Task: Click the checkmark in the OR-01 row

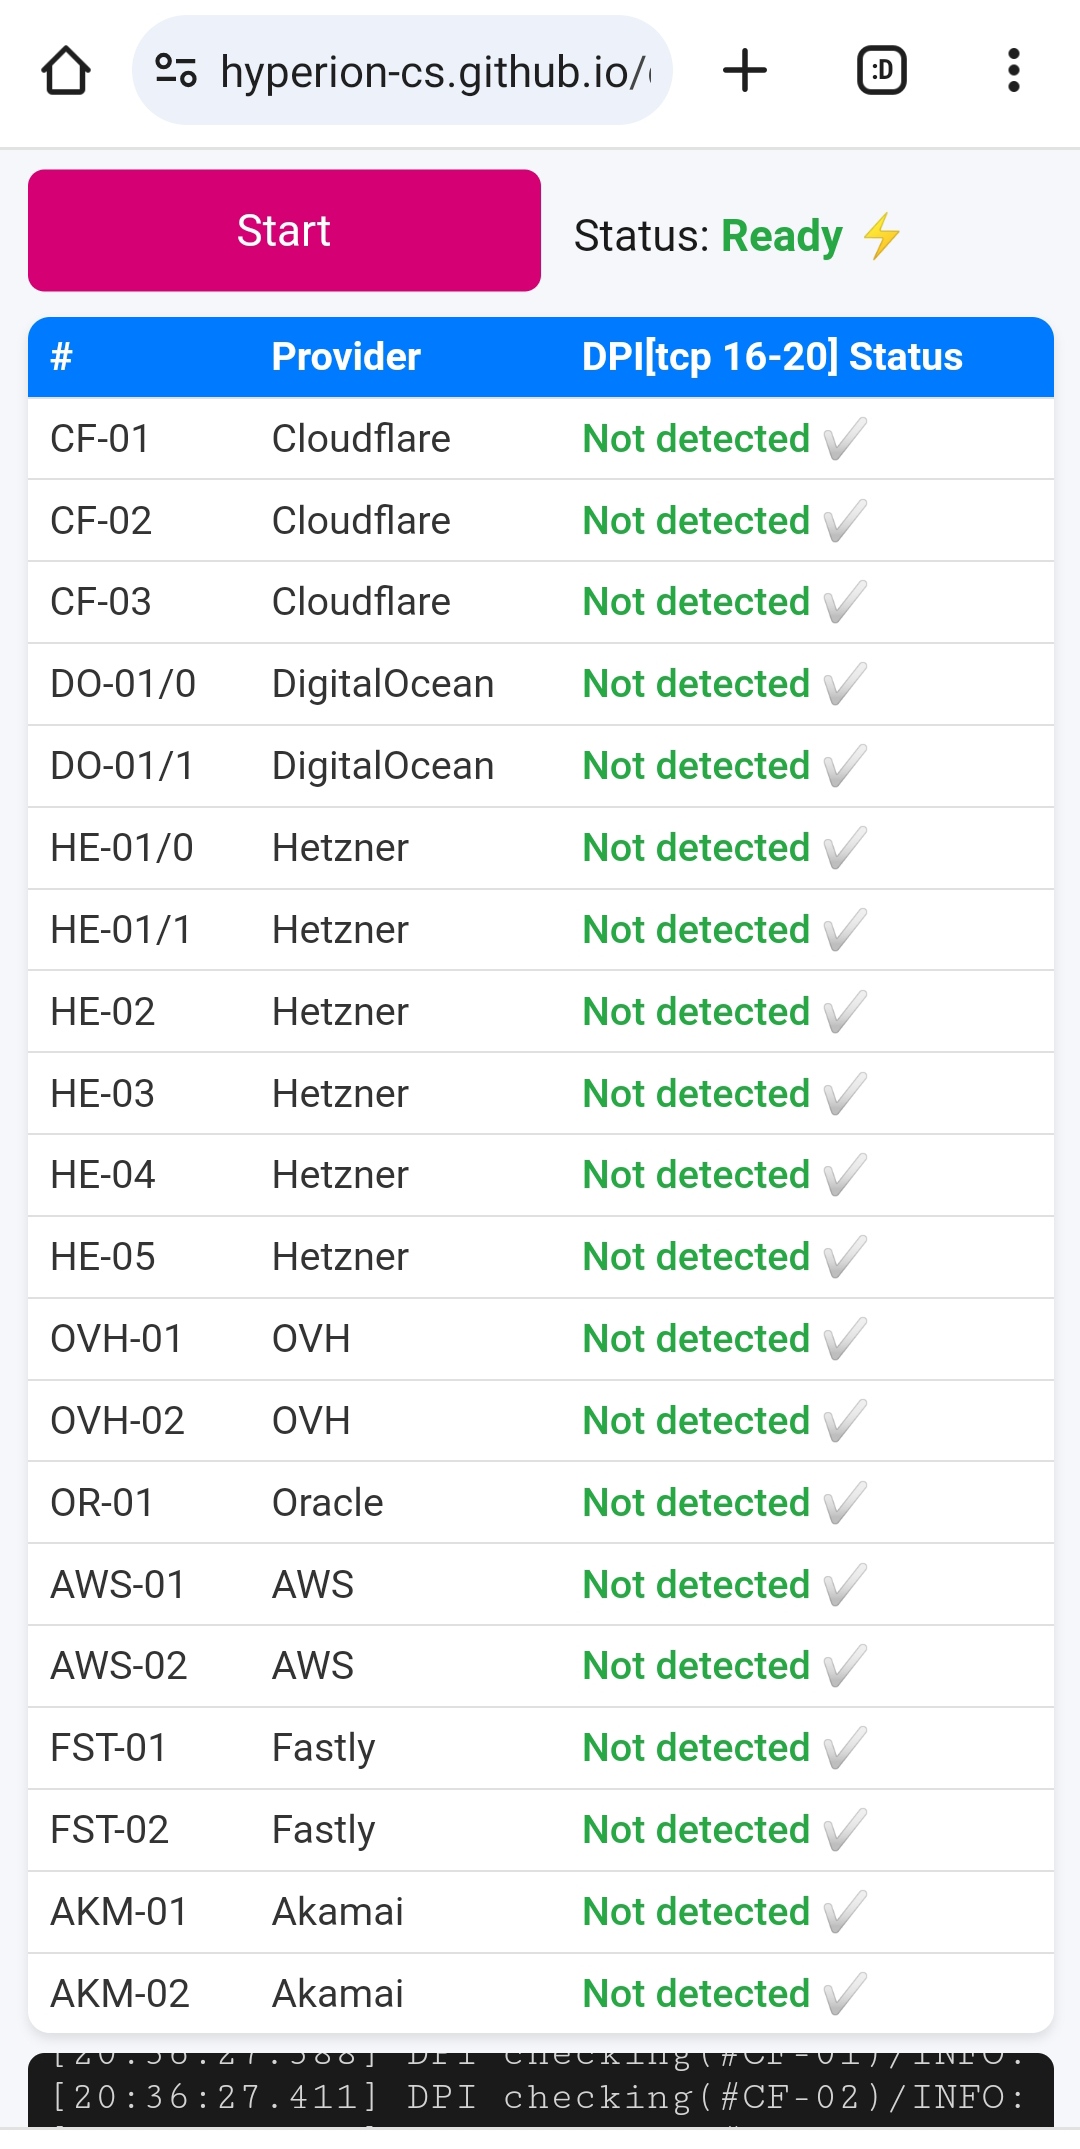Action: 845,1503
